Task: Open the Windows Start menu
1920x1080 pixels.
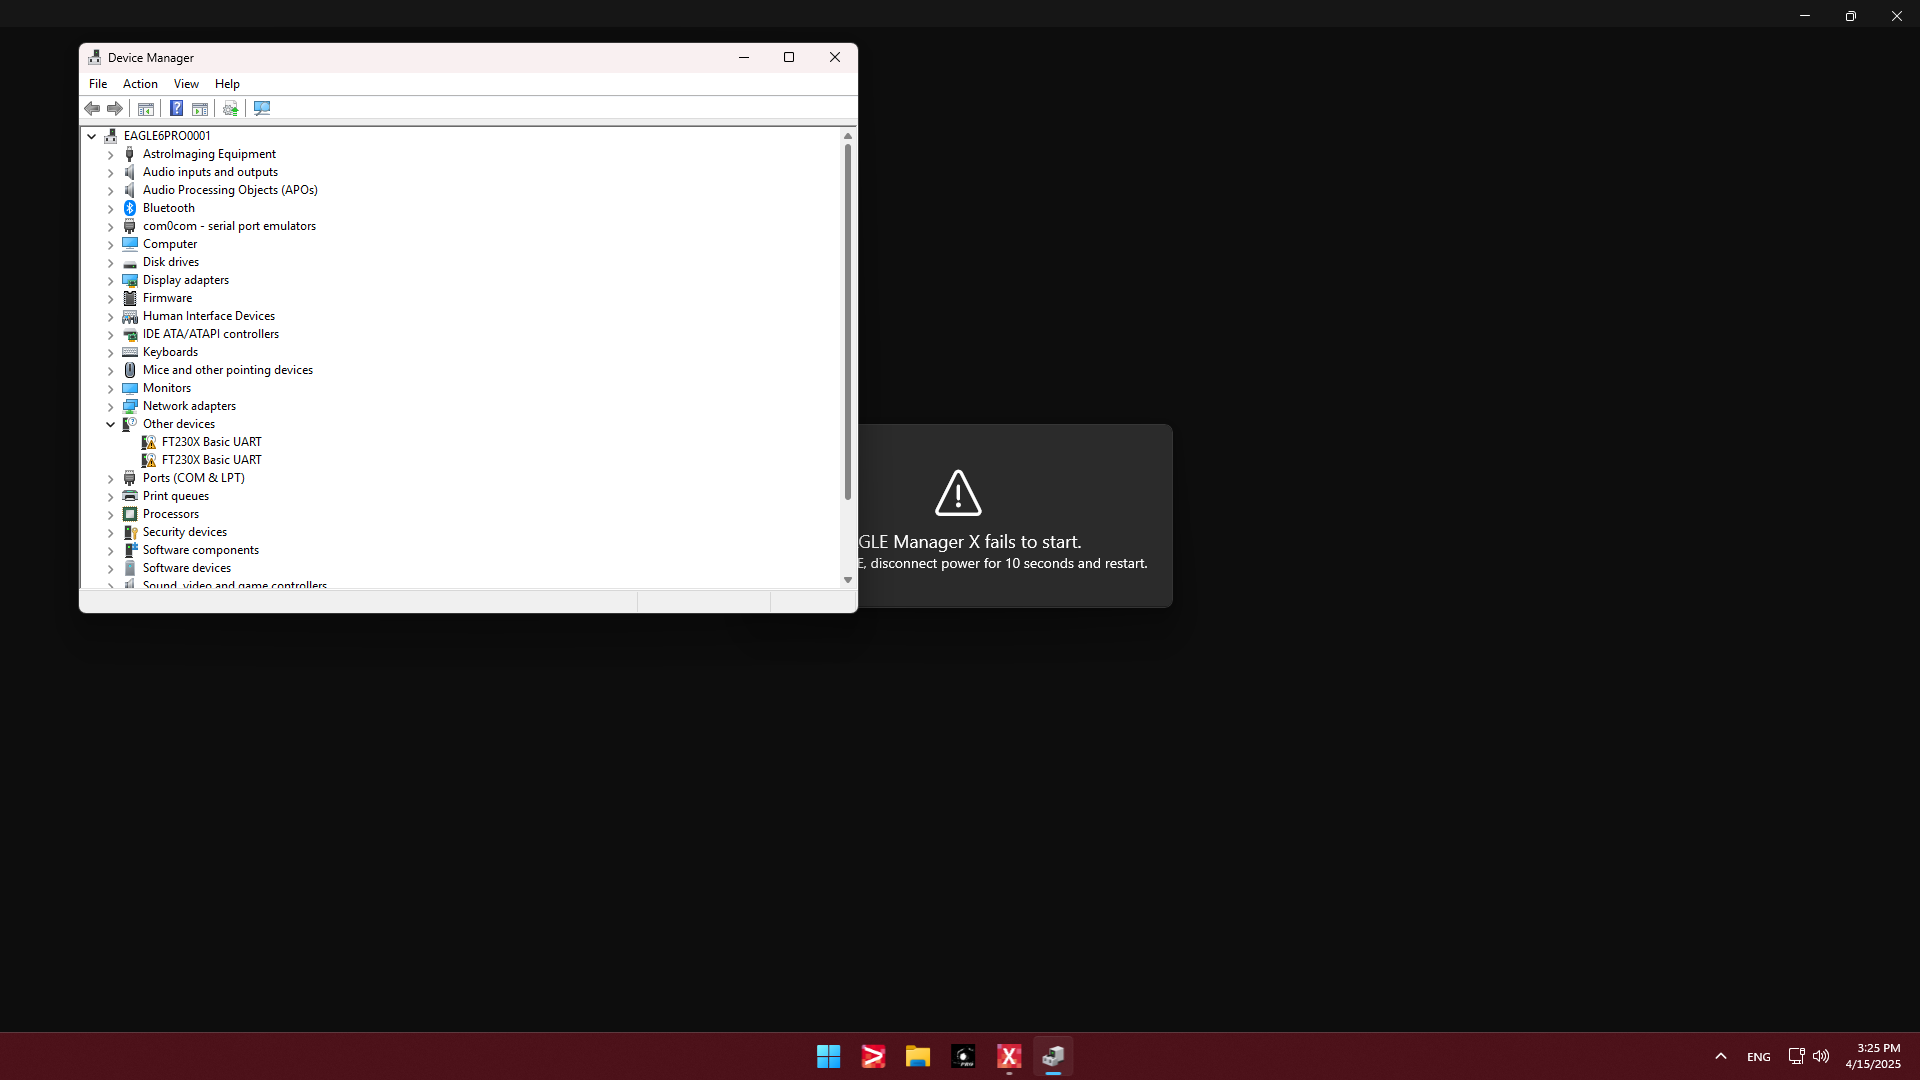Action: click(828, 1056)
